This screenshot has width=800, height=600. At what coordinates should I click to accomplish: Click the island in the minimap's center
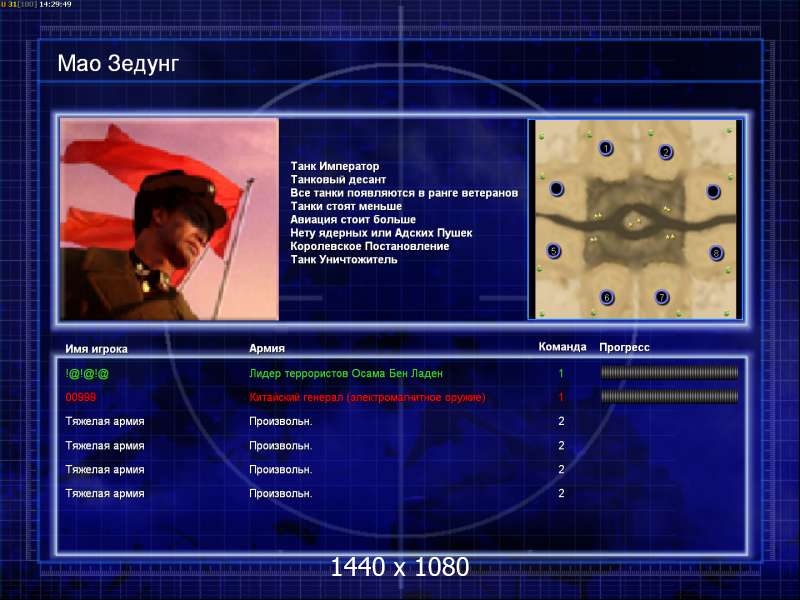[635, 222]
